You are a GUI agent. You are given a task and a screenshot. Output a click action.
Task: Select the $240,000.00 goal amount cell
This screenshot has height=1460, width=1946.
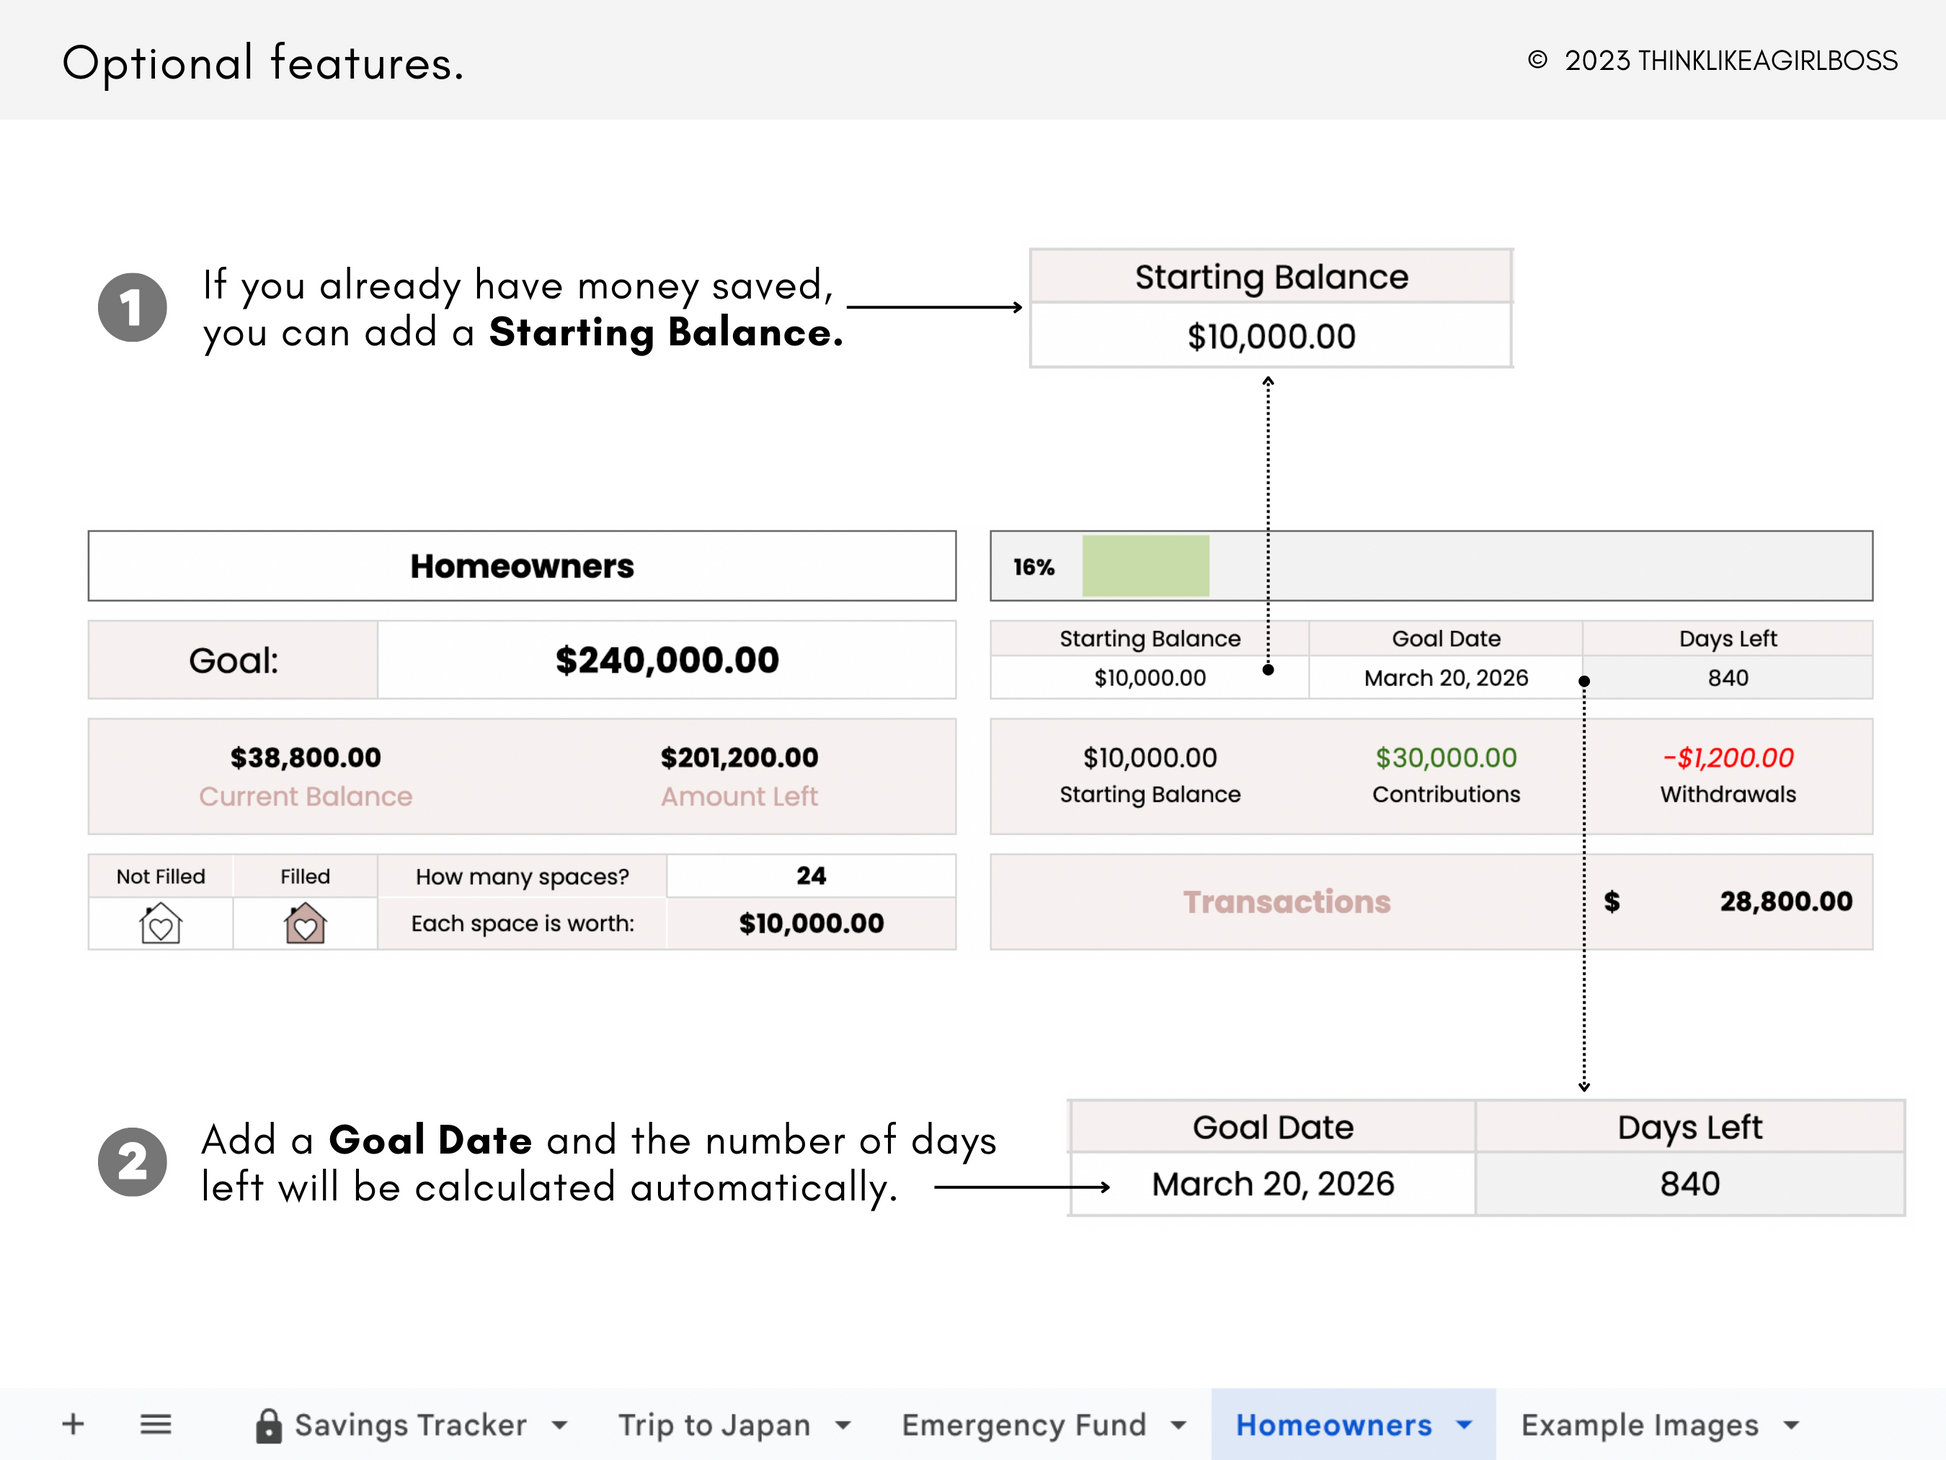(x=667, y=660)
